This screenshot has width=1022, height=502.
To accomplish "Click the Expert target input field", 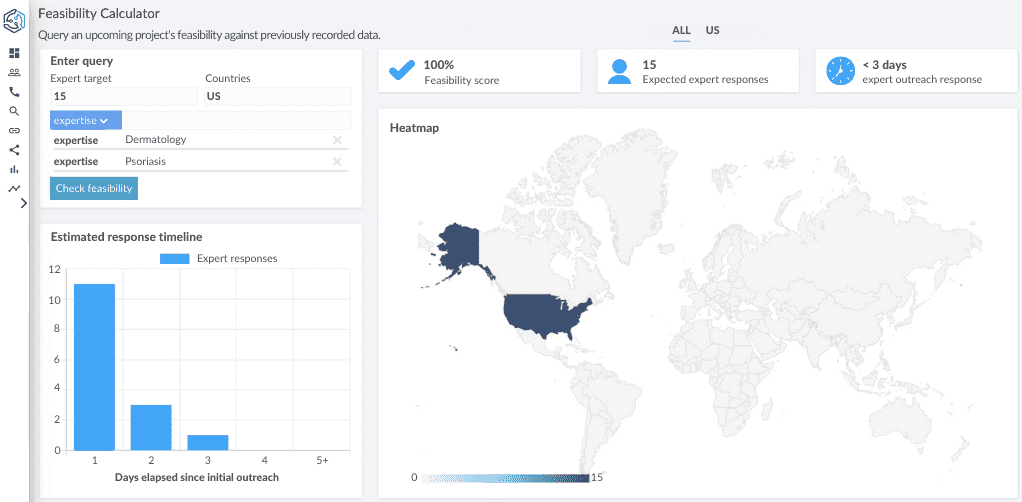I will pos(124,96).
